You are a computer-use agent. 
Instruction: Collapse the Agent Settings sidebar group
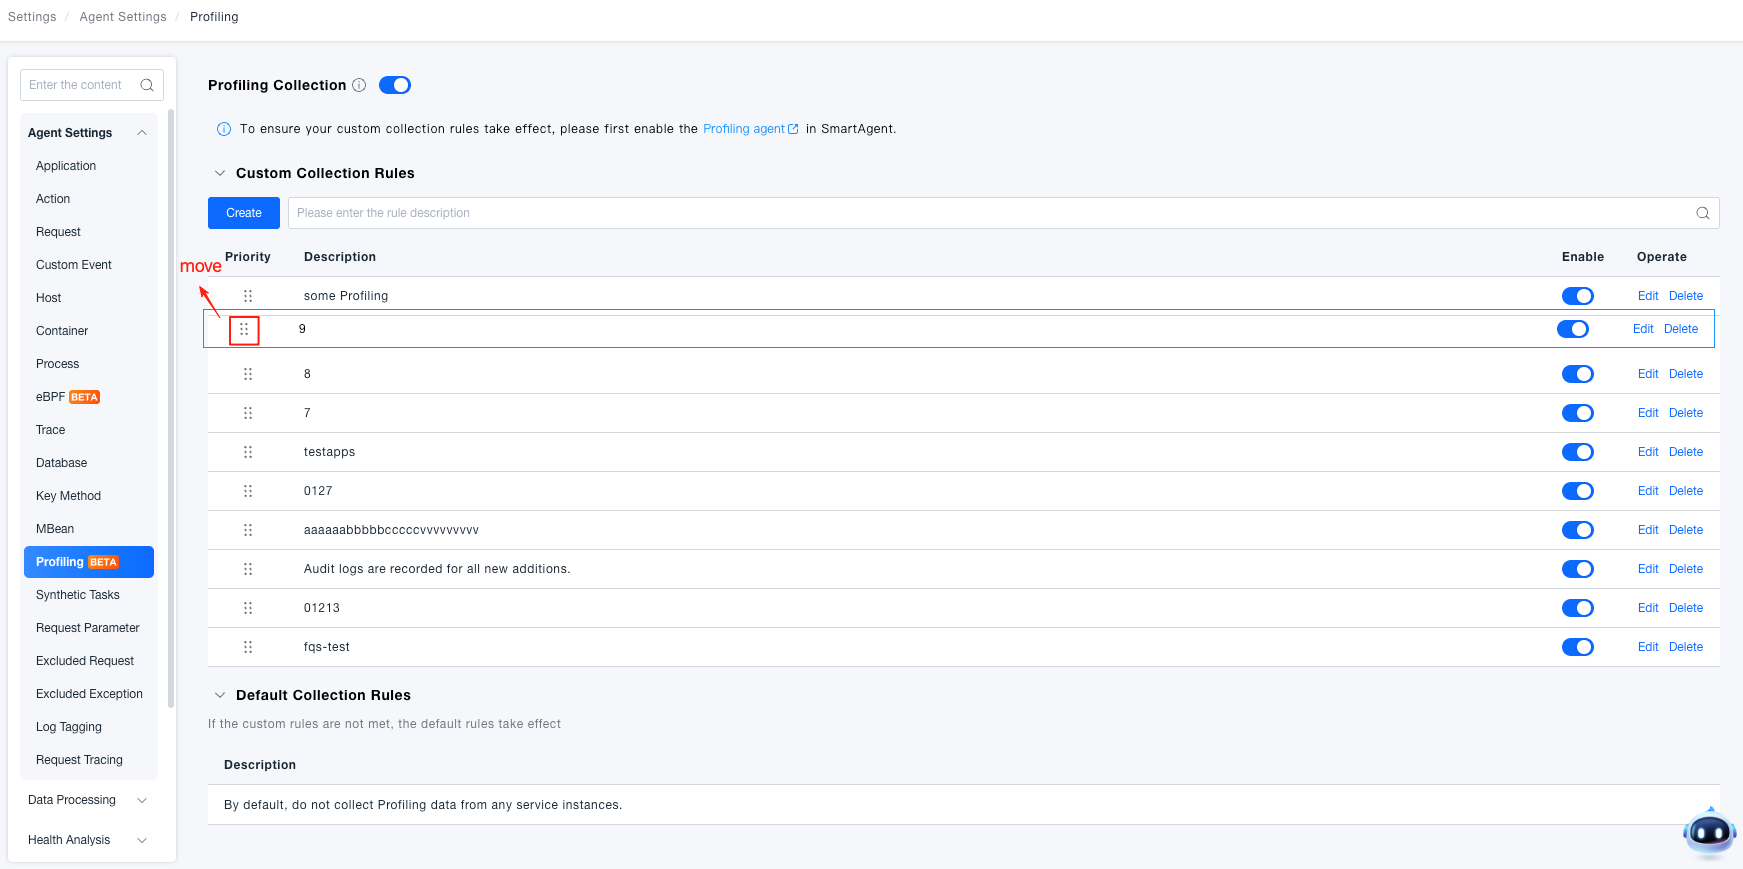(x=142, y=133)
